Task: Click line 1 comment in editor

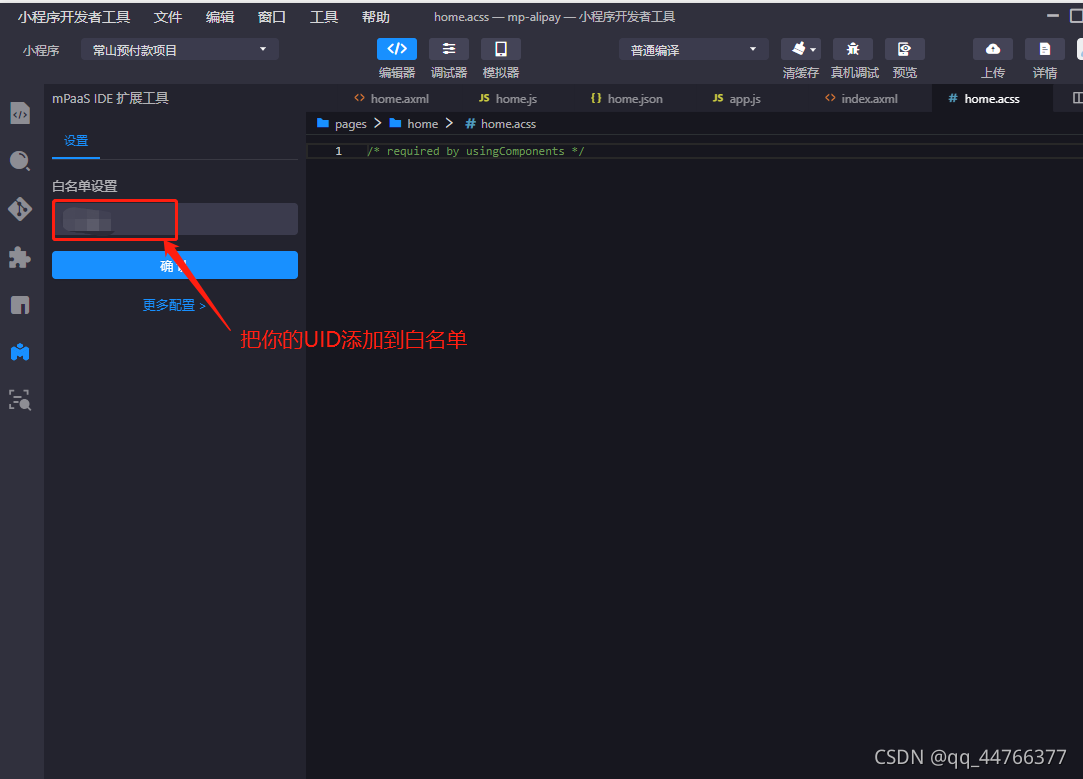Action: [476, 151]
